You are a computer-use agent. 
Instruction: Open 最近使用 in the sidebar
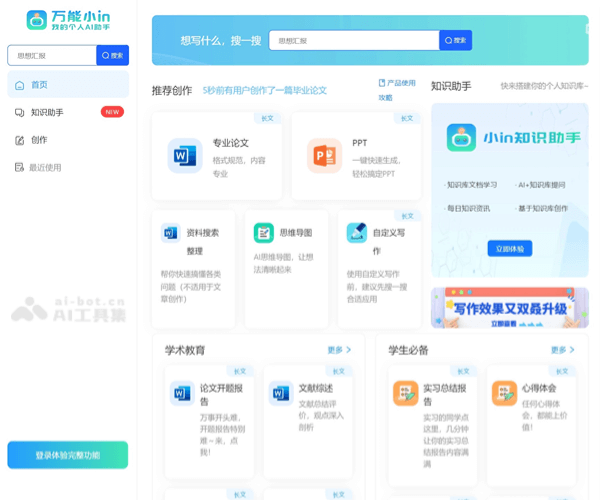(45, 167)
